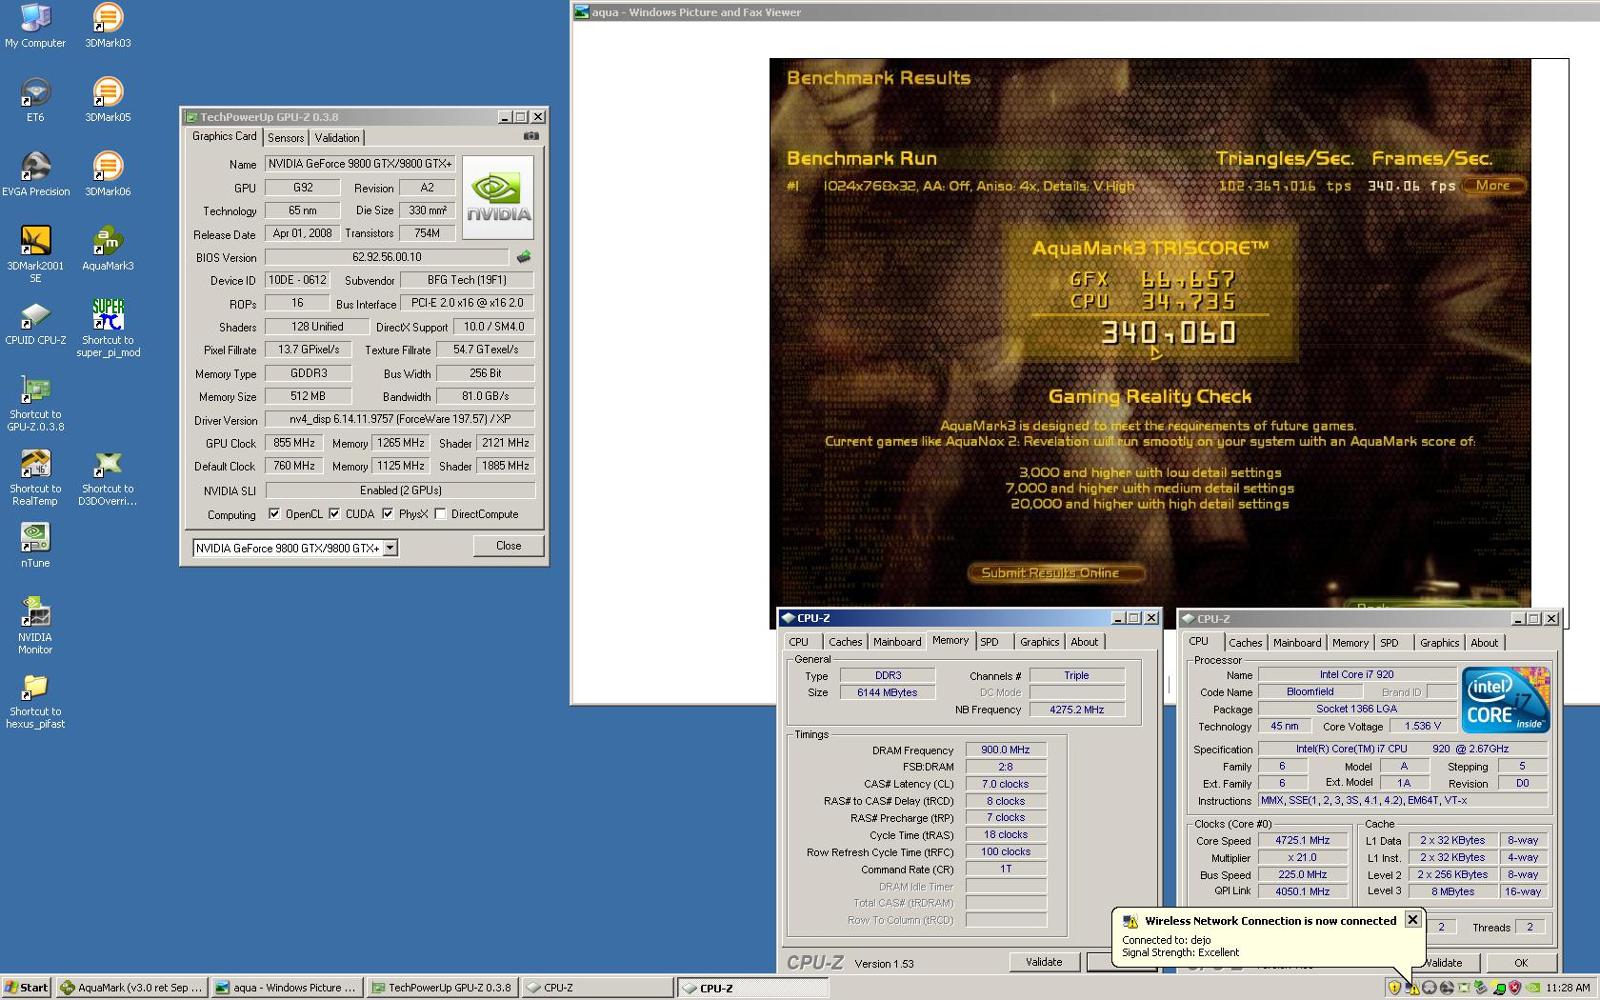
Task: Dismiss wireless network notification balloon
Action: click(1412, 919)
